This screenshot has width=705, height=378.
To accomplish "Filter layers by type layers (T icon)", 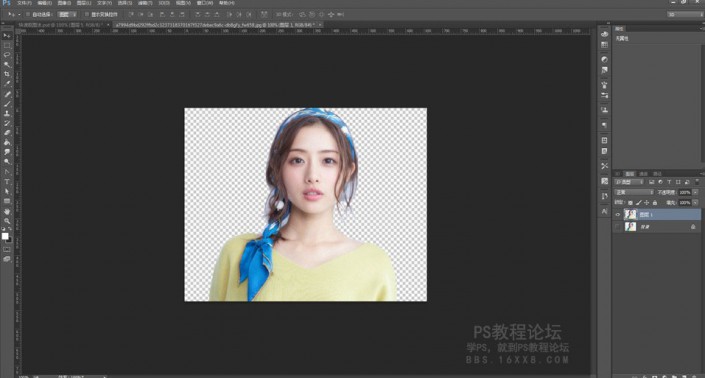I will (669, 182).
